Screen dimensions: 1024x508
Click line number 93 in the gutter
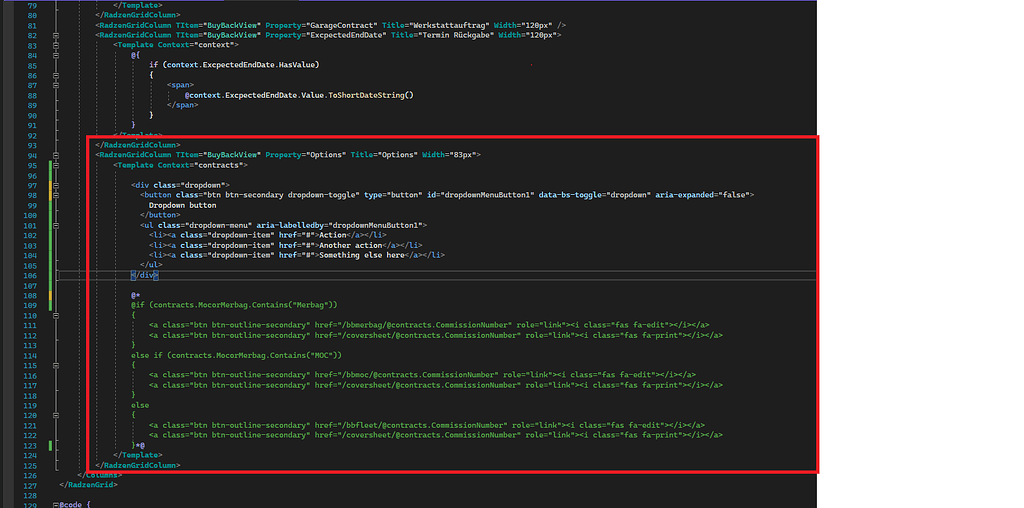click(x=31, y=145)
